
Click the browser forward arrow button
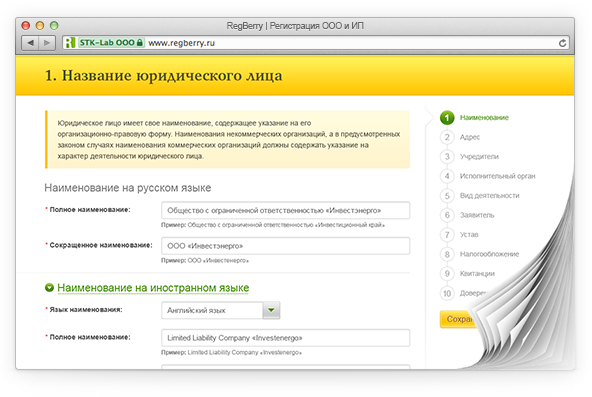click(47, 43)
